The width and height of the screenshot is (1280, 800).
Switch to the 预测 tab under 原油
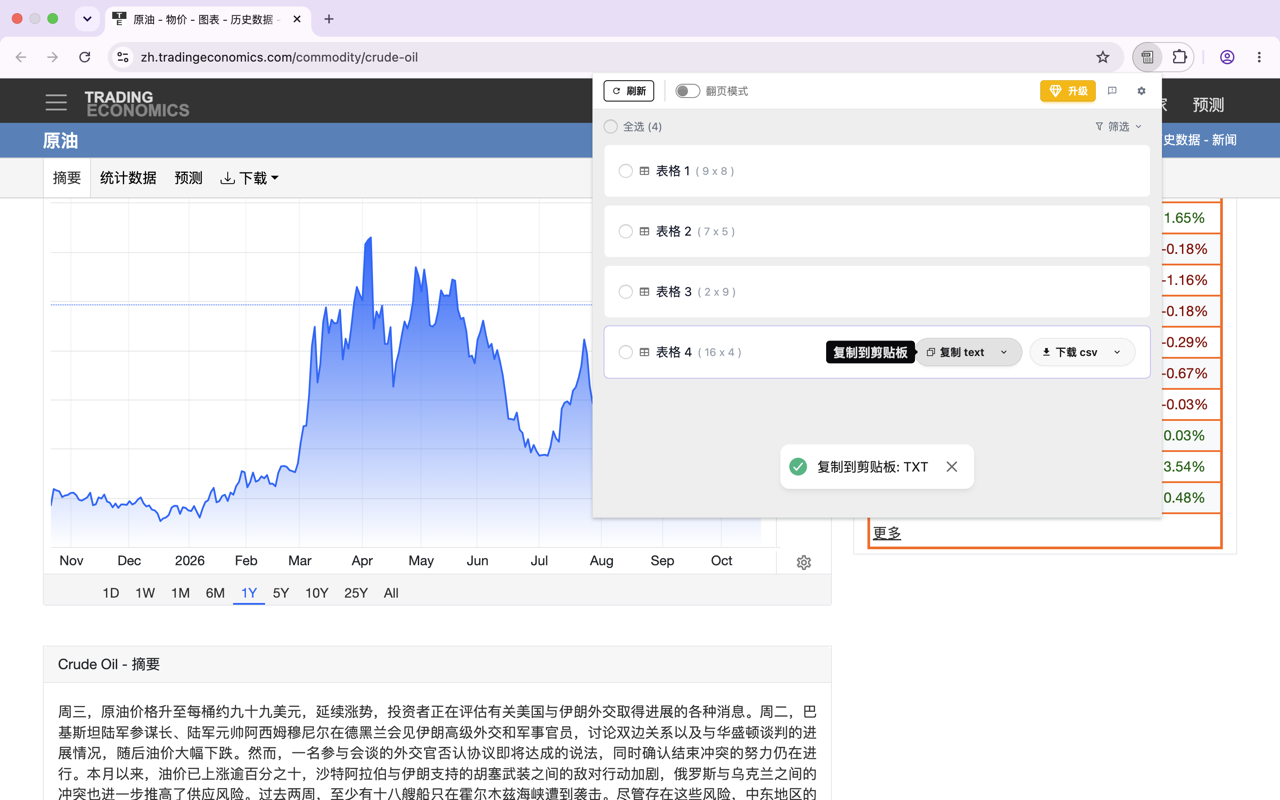coord(189,178)
